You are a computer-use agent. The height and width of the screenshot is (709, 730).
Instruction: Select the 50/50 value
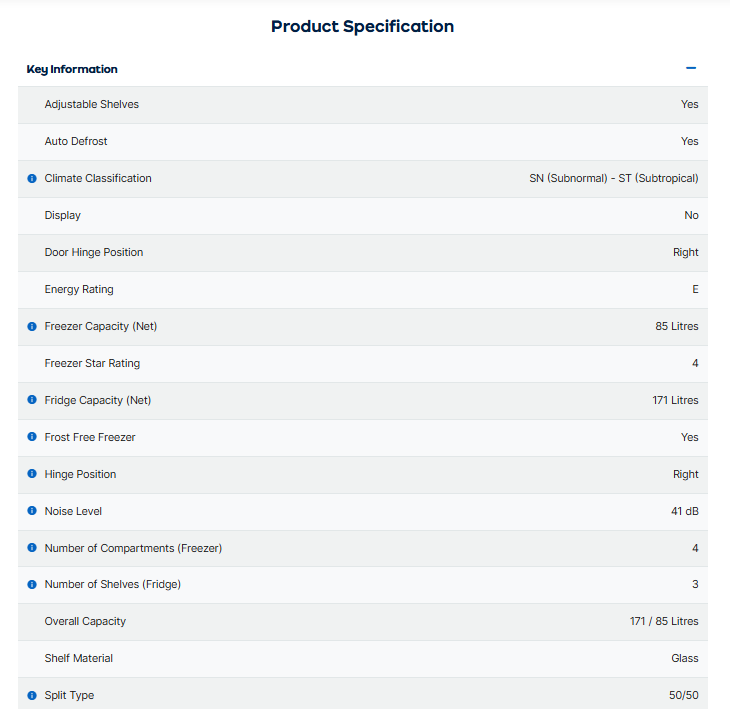point(684,695)
